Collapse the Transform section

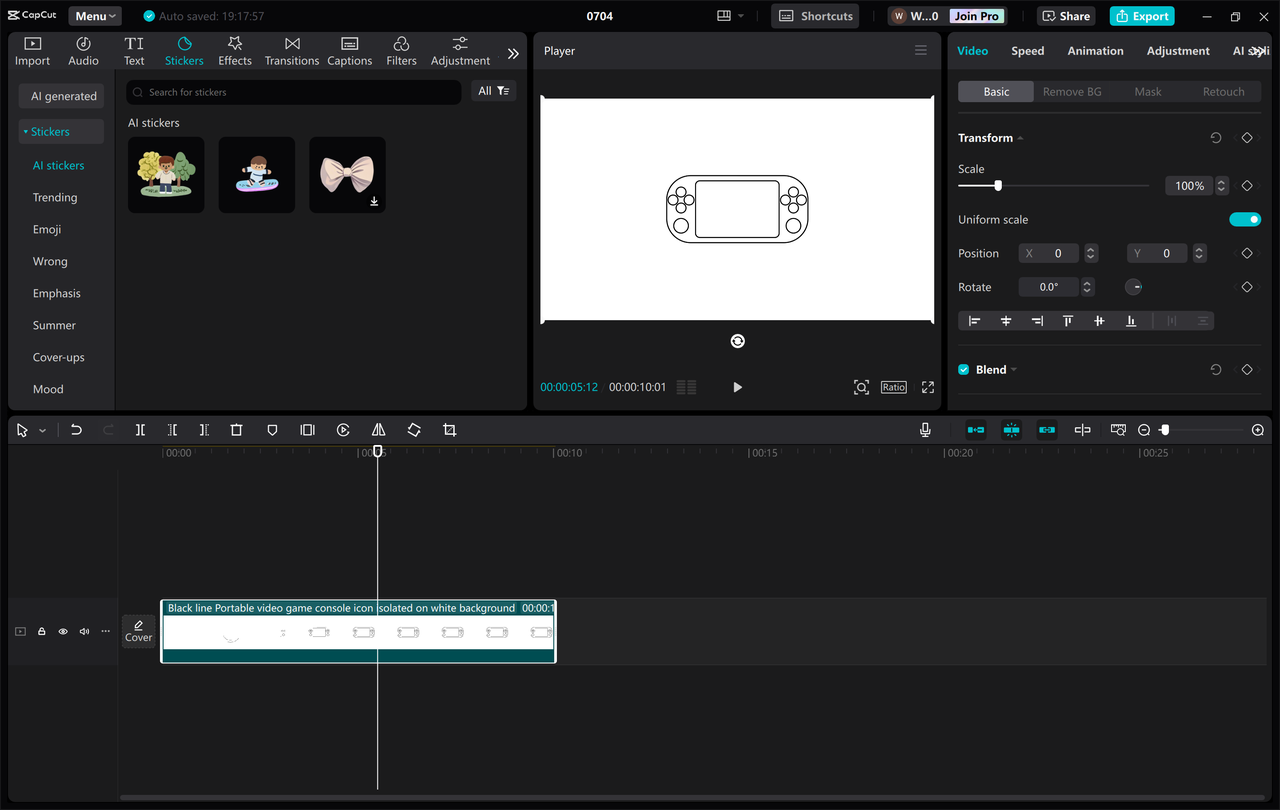[1020, 138]
